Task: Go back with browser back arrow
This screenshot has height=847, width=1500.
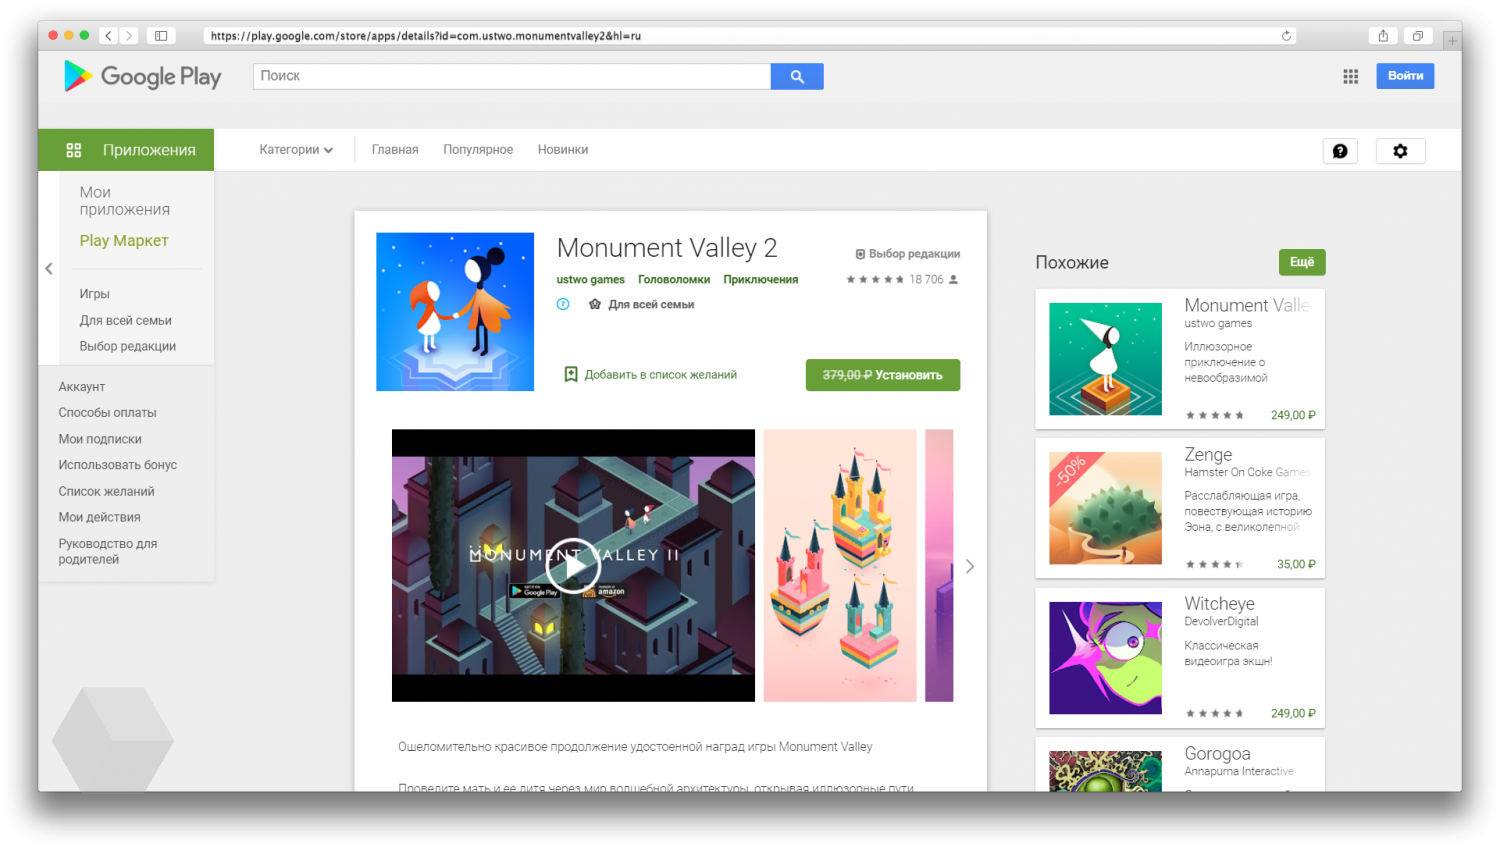Action: [108, 36]
